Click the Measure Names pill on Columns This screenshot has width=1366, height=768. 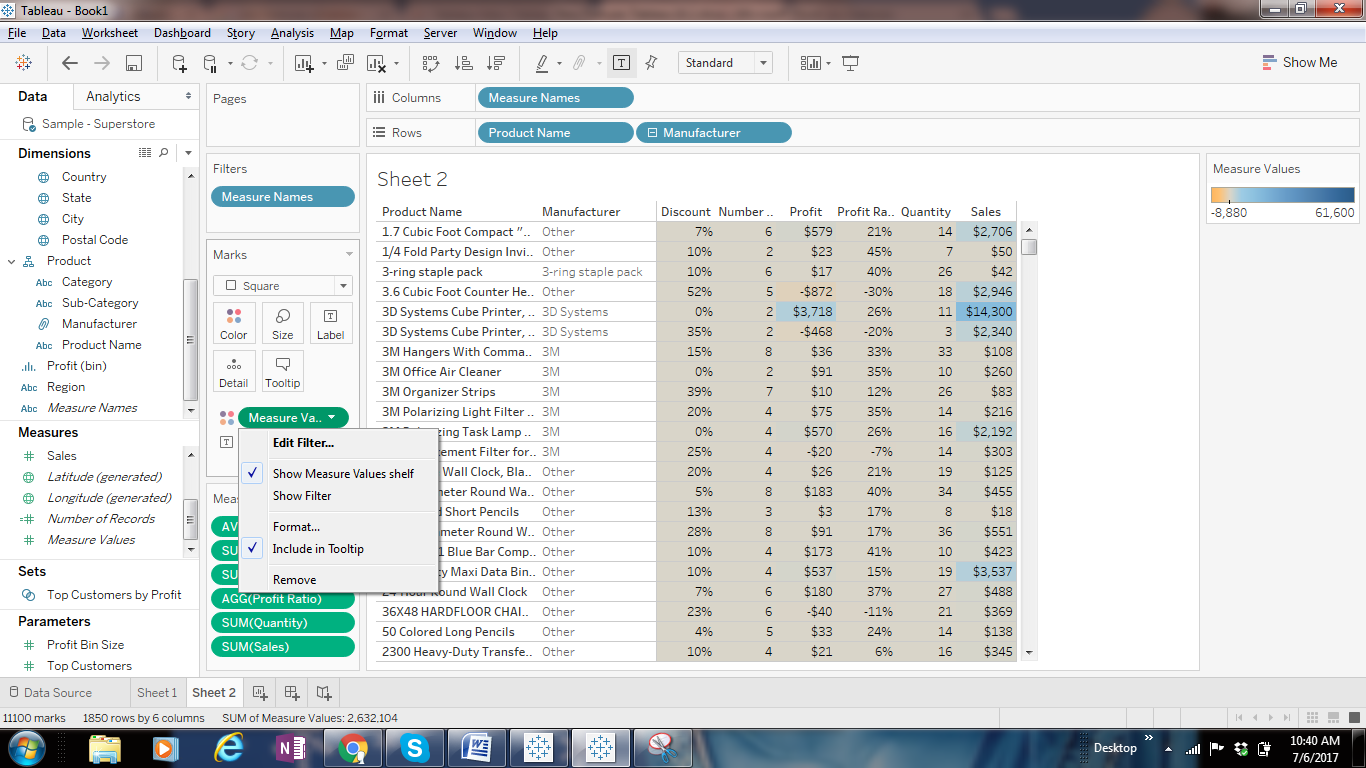(555, 98)
